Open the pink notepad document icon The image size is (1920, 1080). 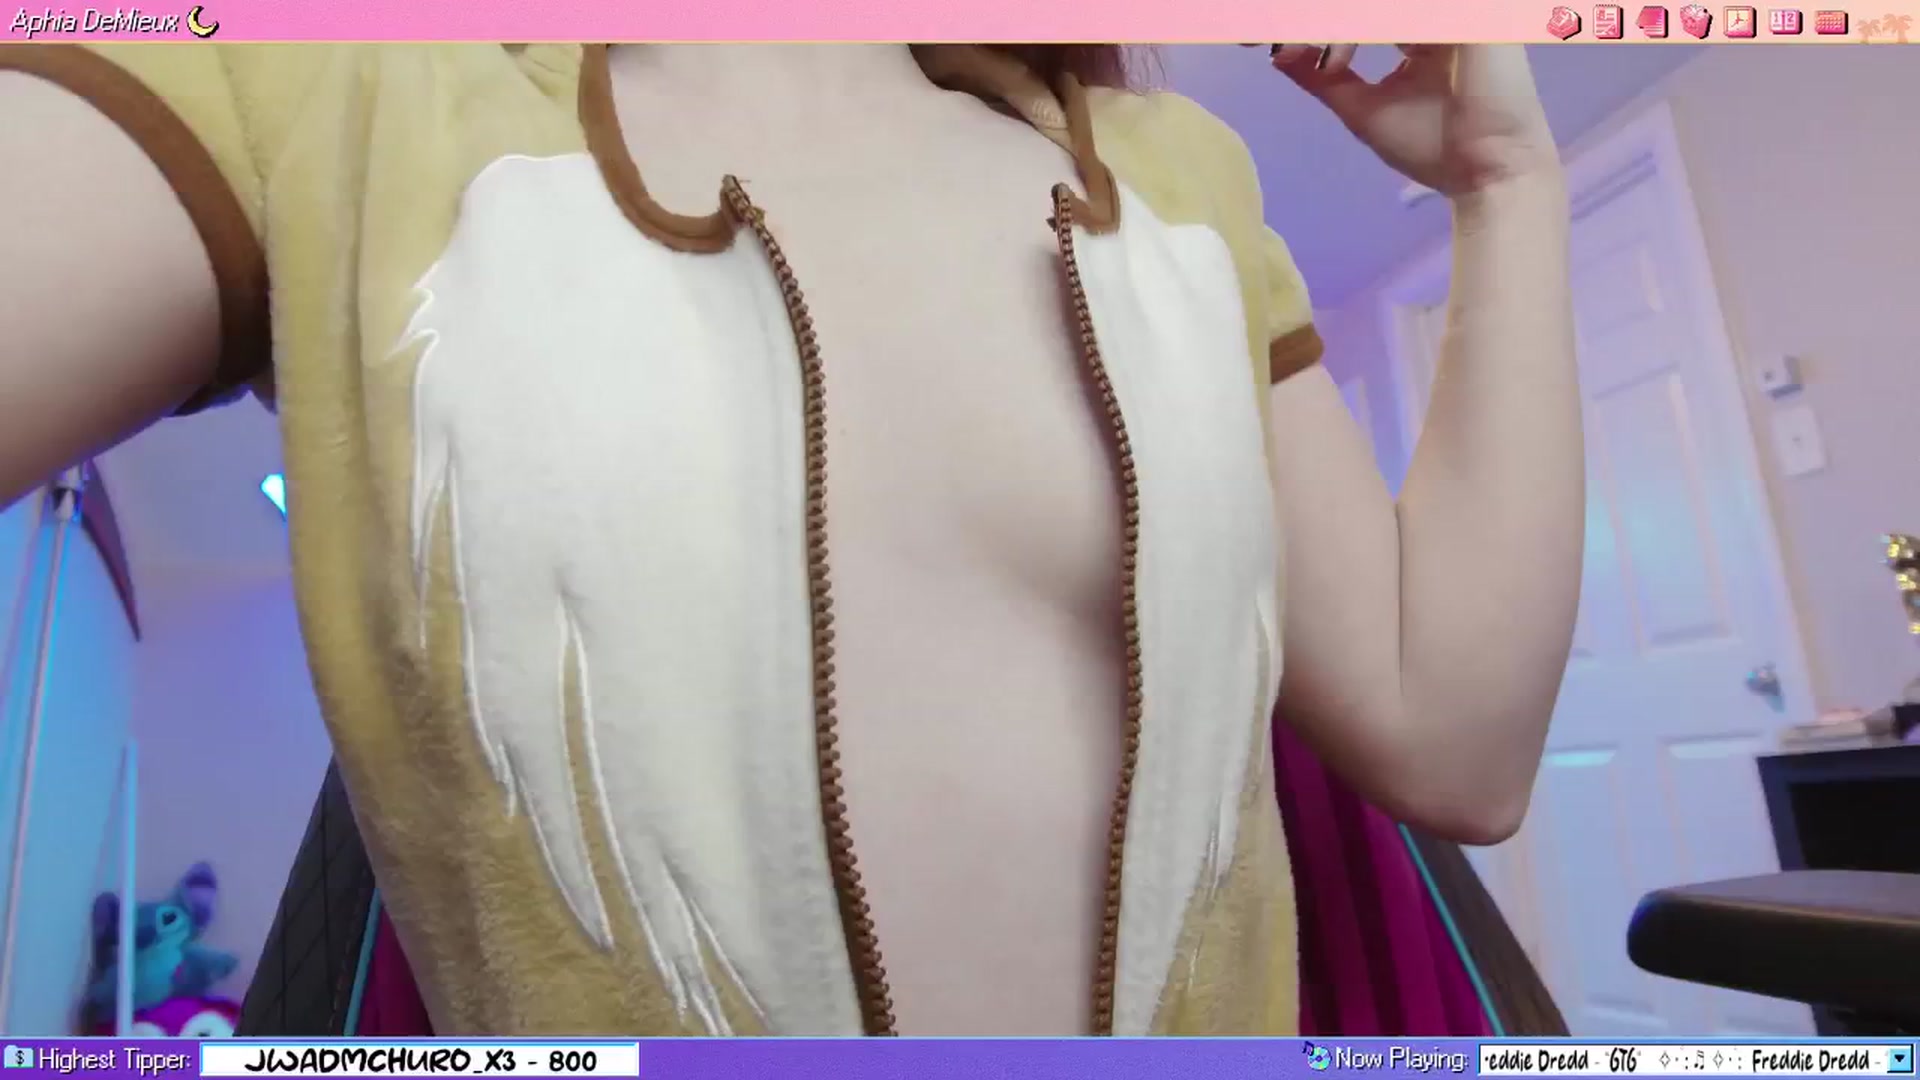[1608, 22]
